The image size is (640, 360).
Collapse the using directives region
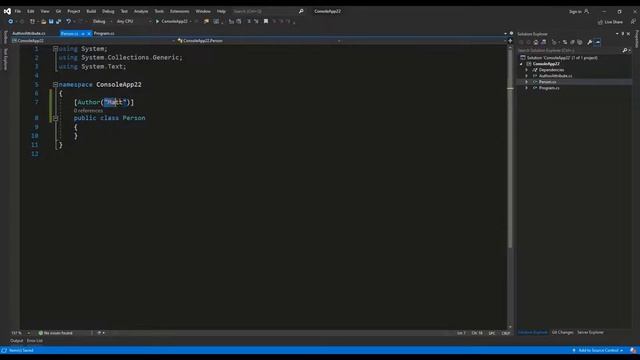(x=56, y=49)
